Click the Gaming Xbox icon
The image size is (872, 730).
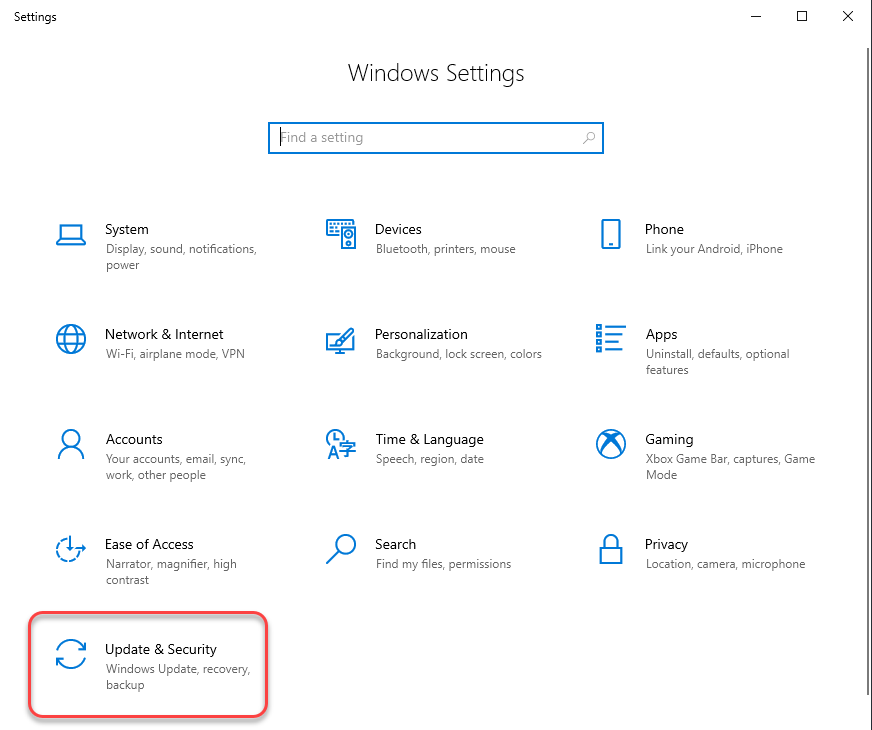611,444
